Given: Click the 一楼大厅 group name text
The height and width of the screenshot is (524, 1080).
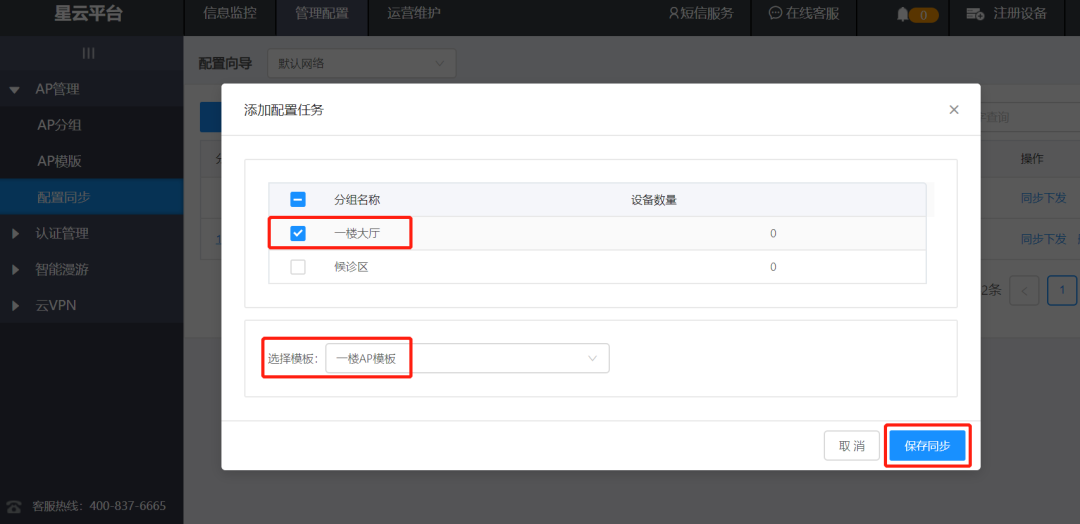Looking at the screenshot, I should point(357,233).
